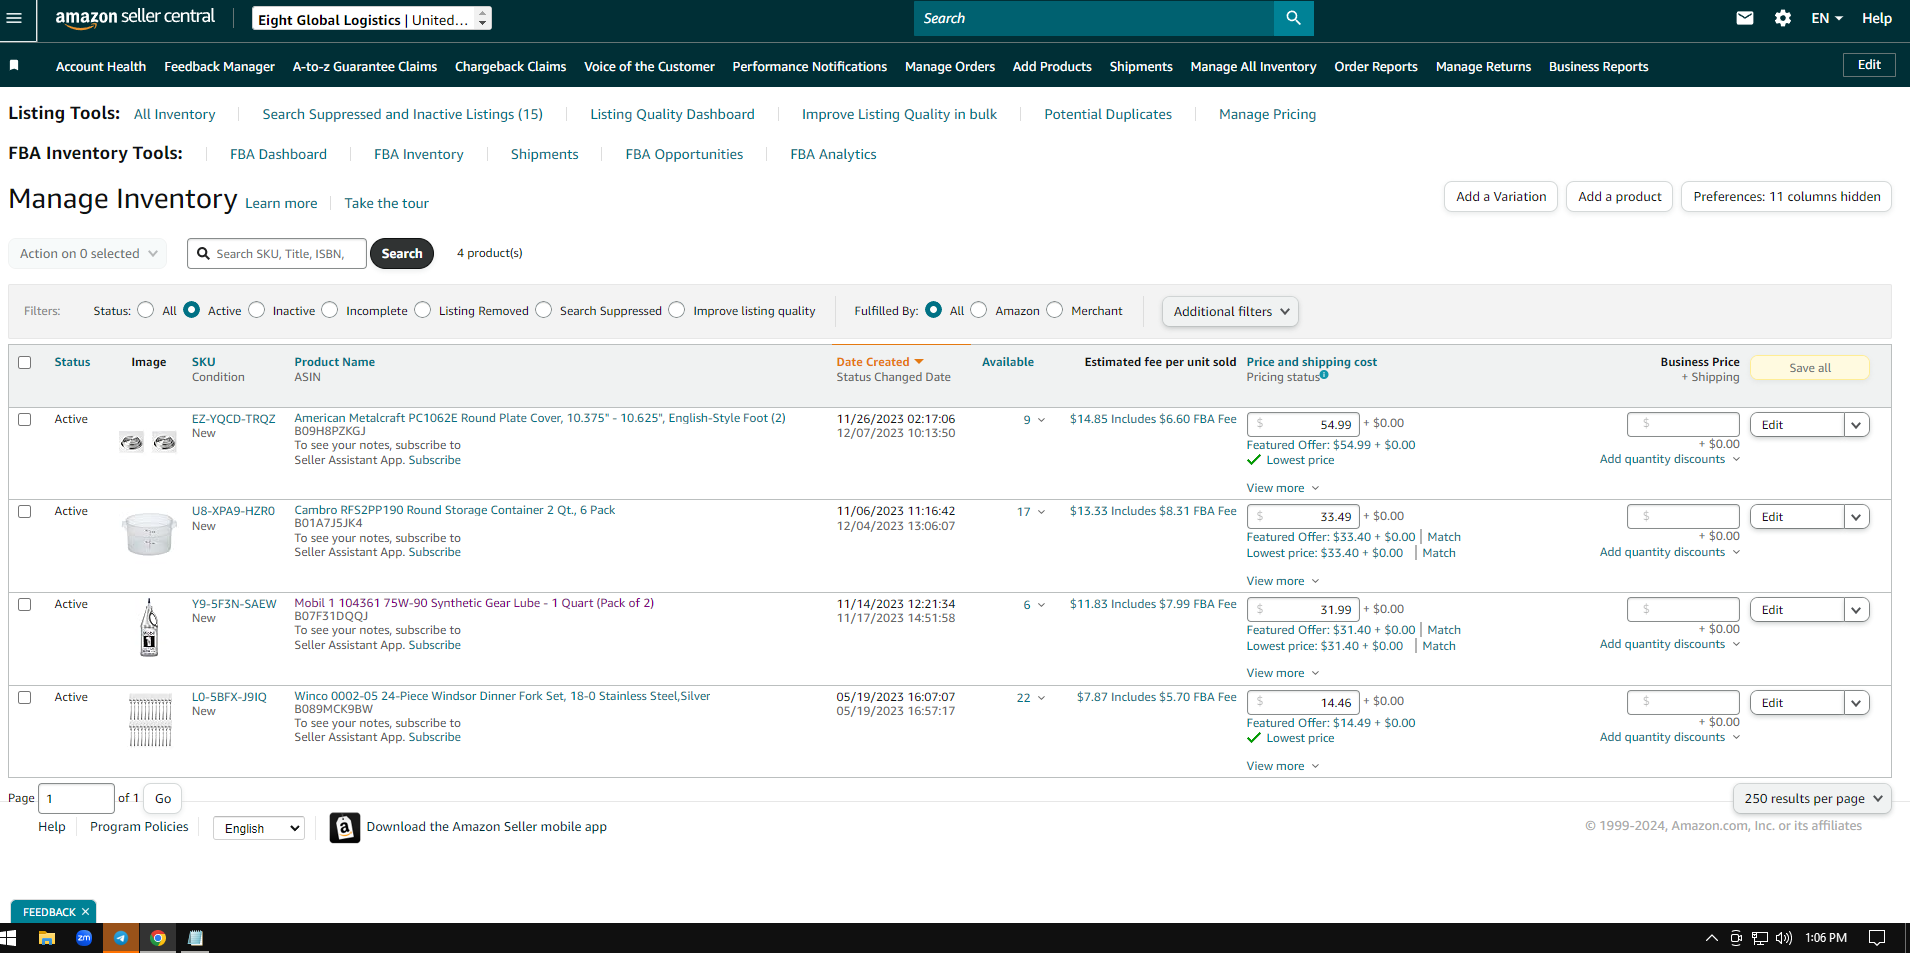Click the Cambro storage container thumbnail

tap(149, 534)
